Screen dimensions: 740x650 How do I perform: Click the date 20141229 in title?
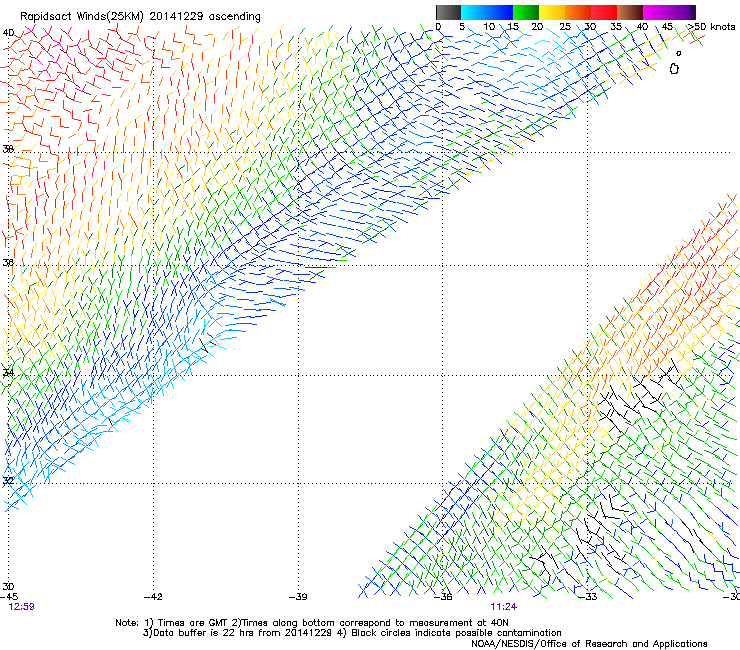click(176, 17)
